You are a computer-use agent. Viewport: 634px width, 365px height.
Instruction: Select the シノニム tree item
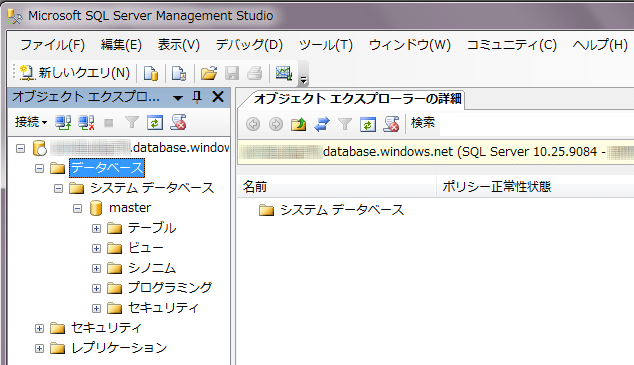click(x=152, y=268)
